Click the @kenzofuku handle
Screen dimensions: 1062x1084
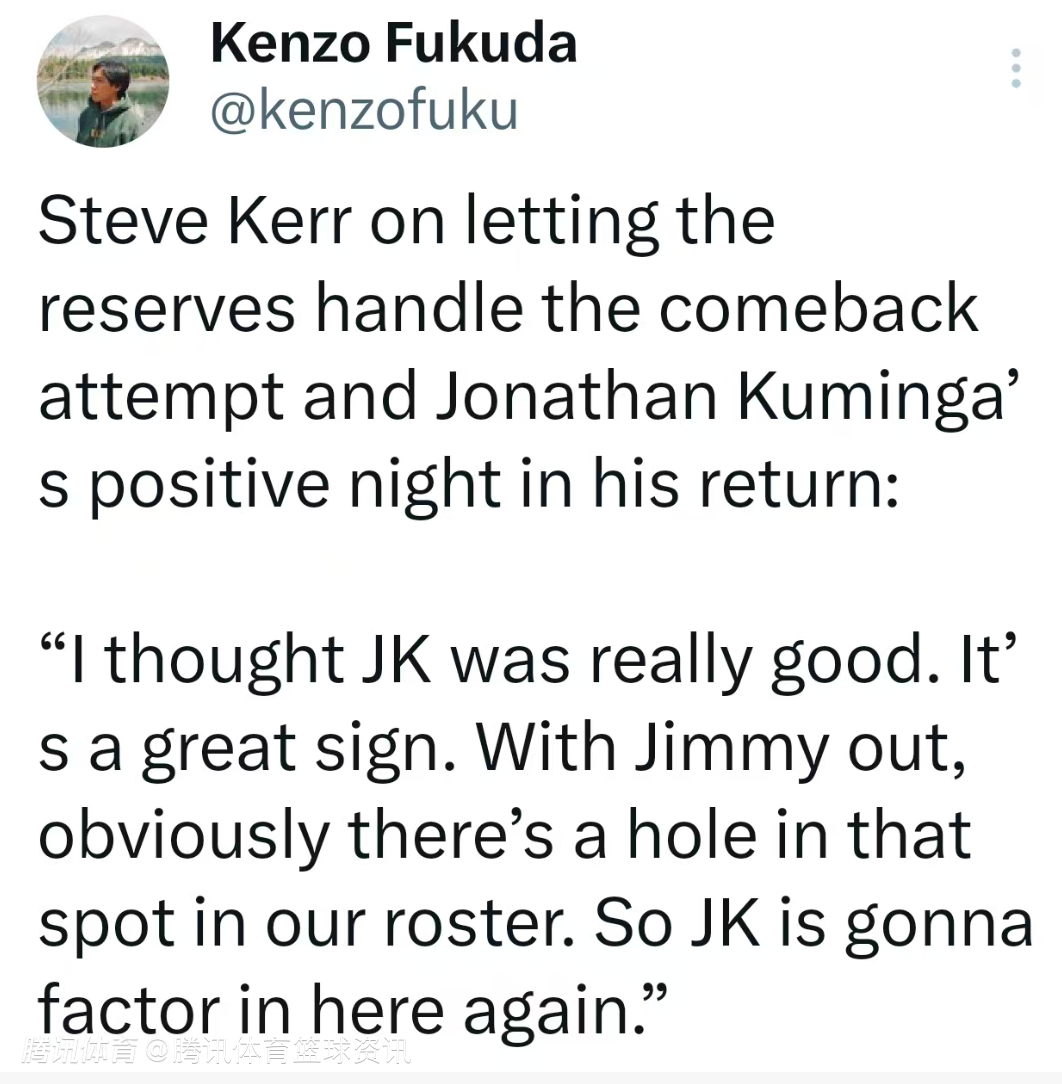(x=365, y=112)
